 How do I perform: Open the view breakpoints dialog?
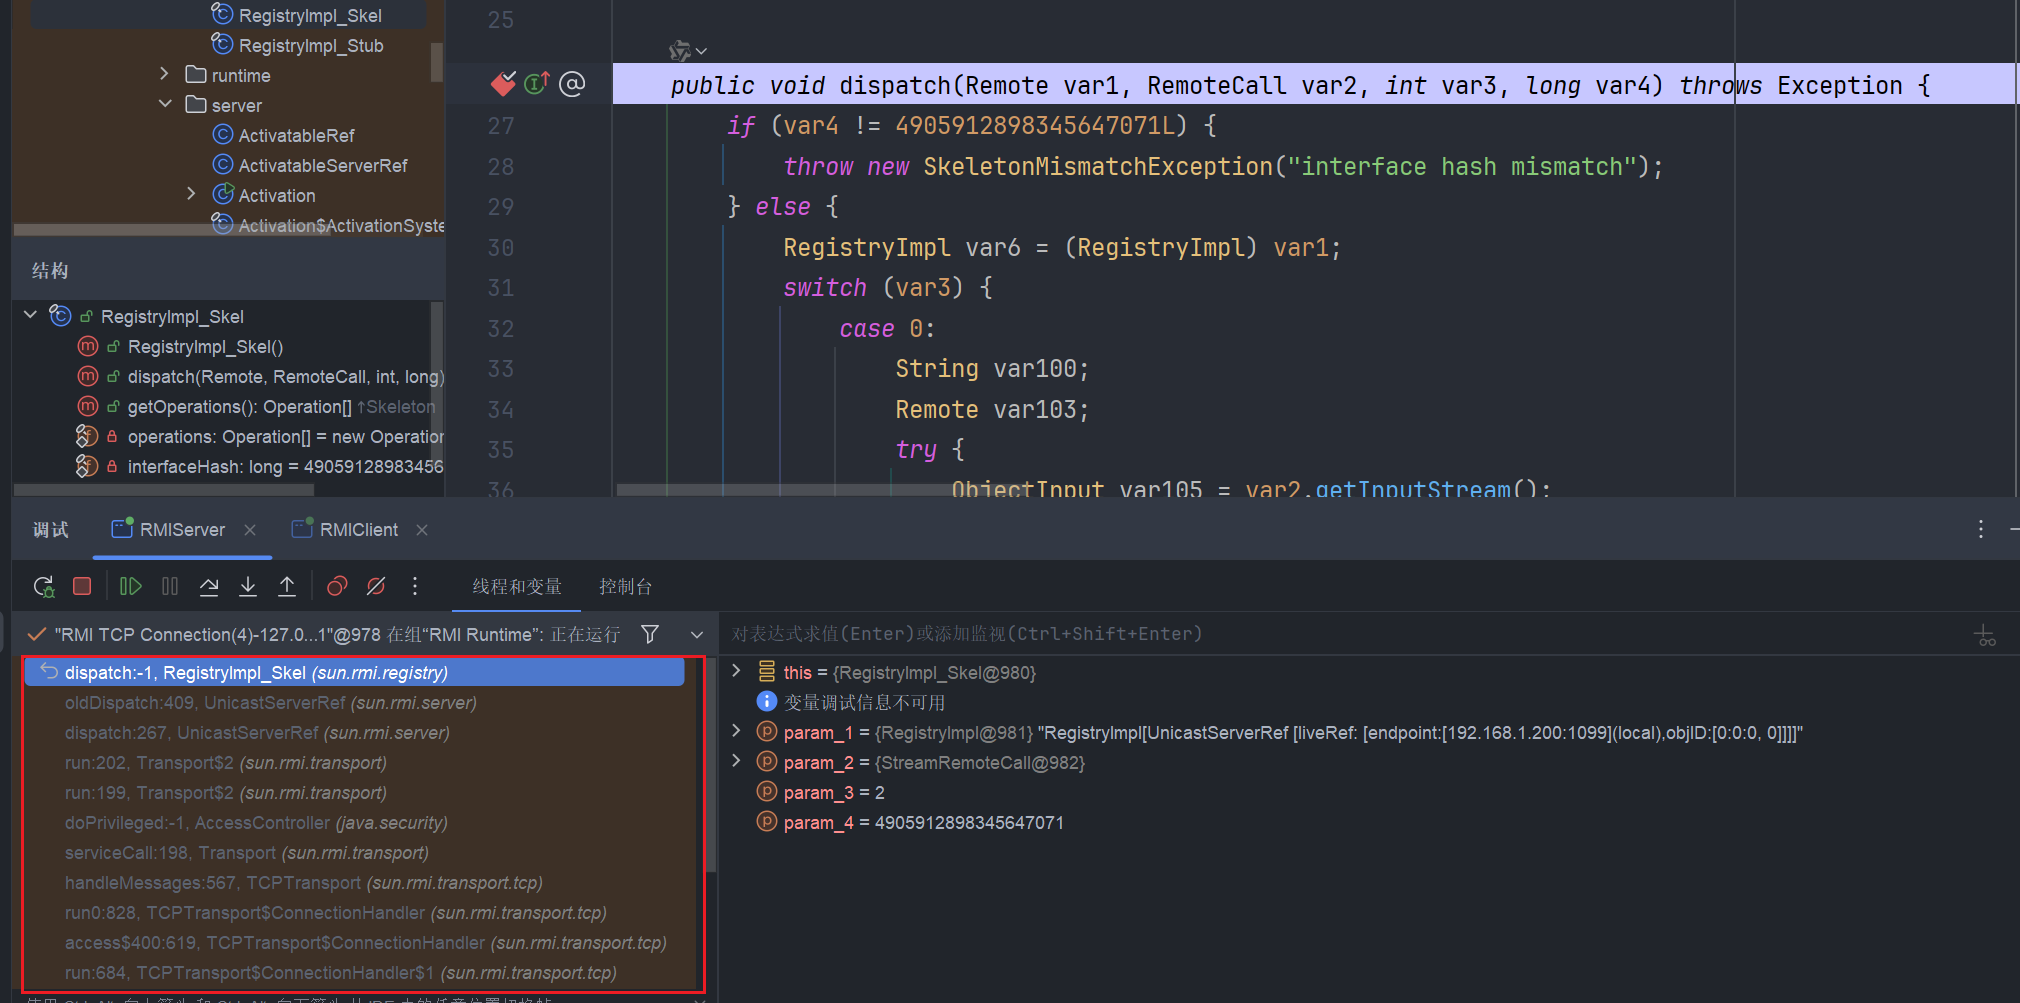point(337,587)
